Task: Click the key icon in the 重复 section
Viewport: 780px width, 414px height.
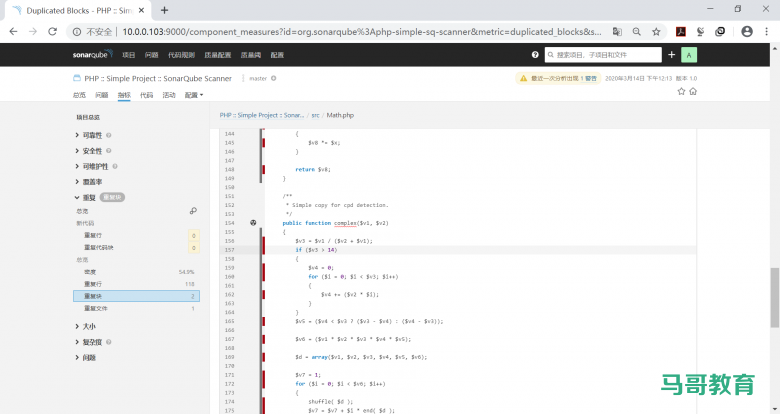Action: [x=193, y=210]
